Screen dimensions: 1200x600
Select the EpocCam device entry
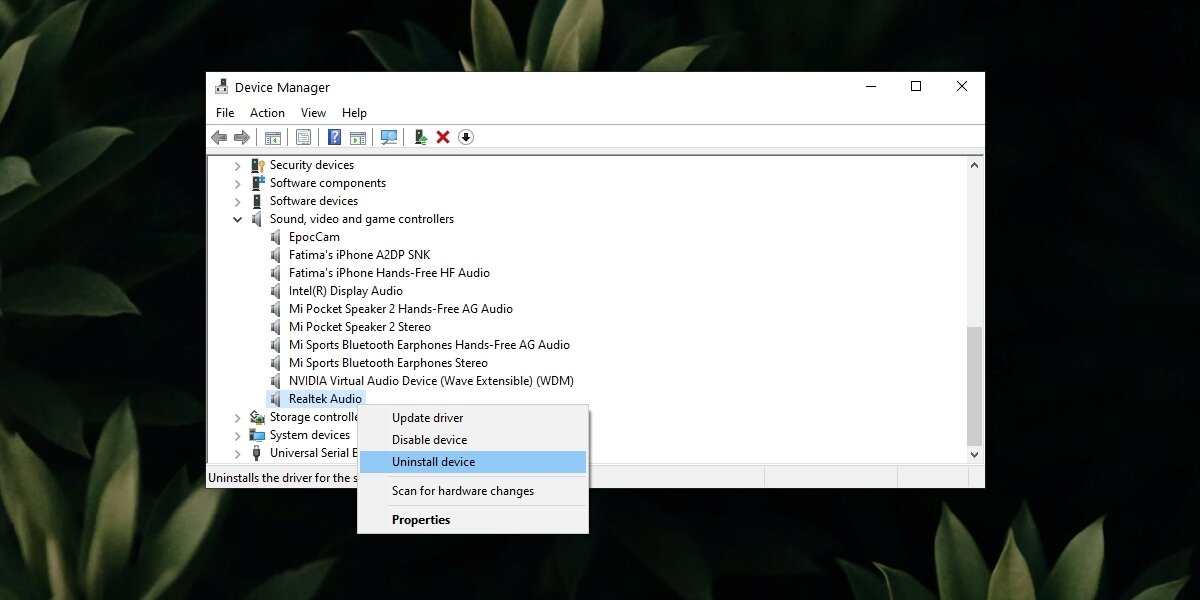coord(313,236)
